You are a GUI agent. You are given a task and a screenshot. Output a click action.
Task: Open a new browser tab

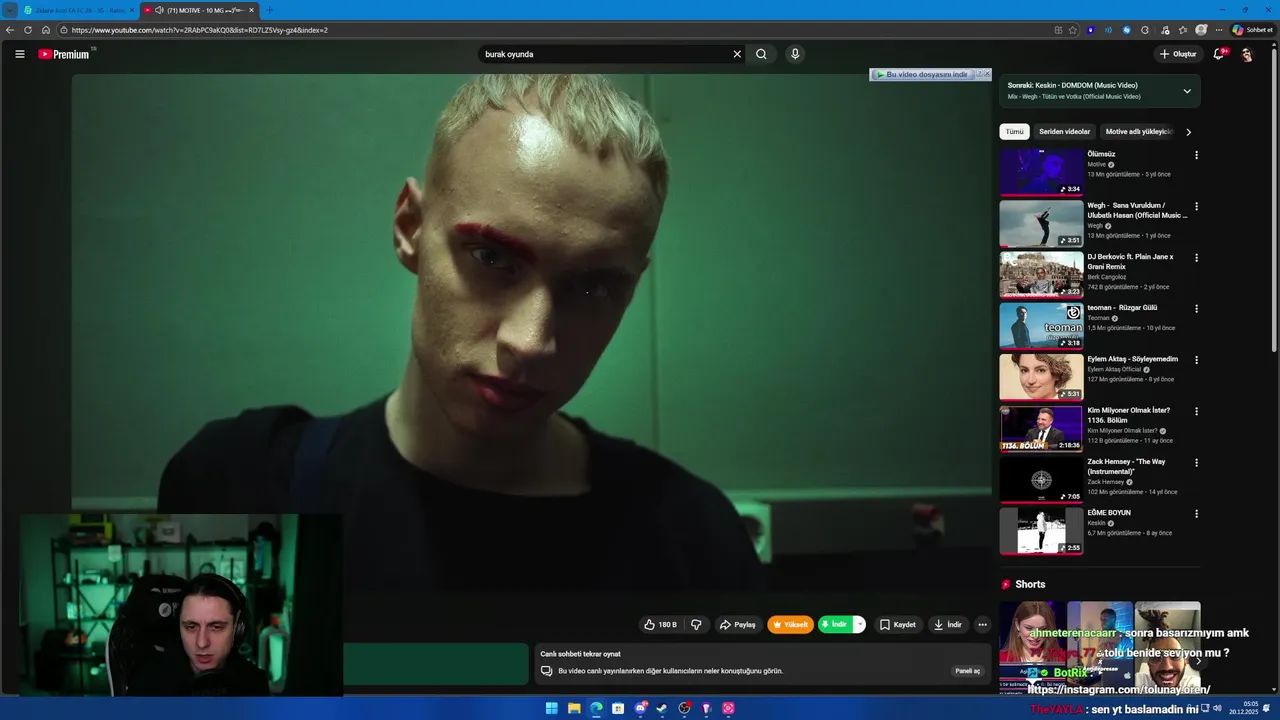[x=269, y=10]
